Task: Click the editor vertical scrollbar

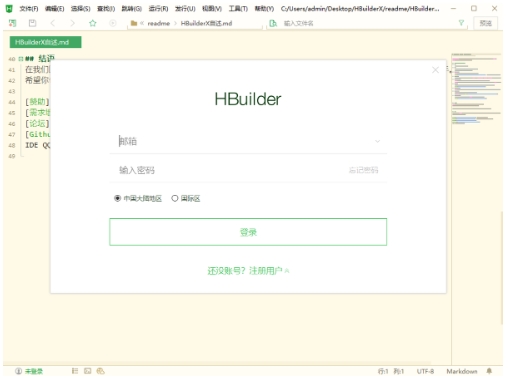Action: pos(502,267)
